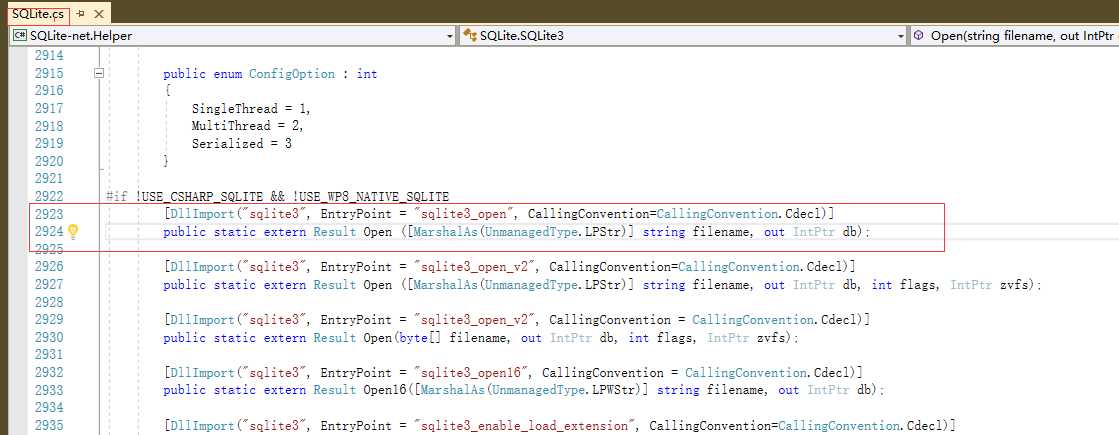
Task: Open the Open(string filename...) member dropdown
Action: tap(1015, 35)
